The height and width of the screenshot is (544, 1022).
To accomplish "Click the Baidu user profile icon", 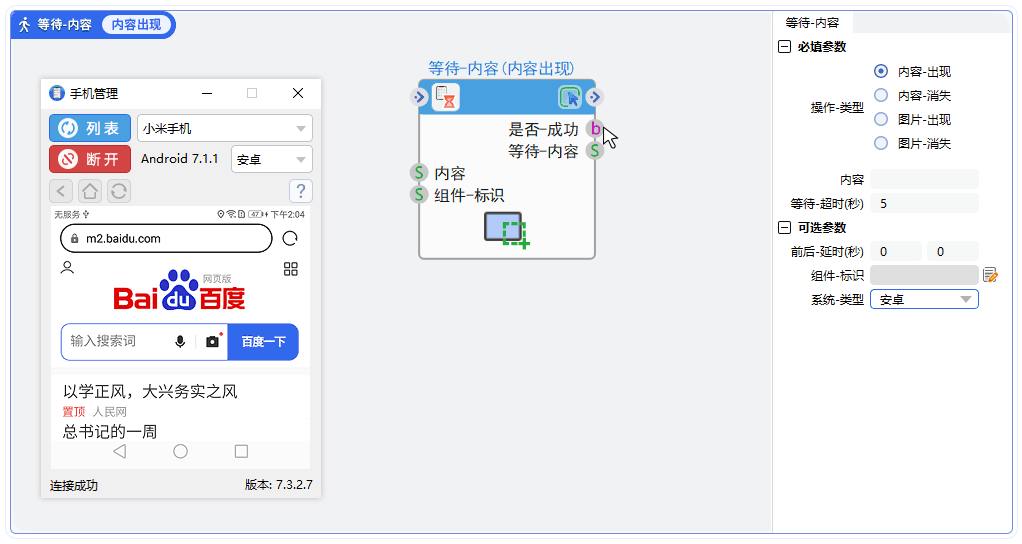I will click(x=67, y=268).
